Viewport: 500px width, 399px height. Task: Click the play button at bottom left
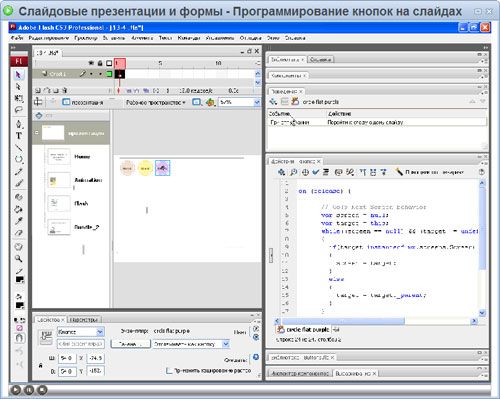[16, 390]
